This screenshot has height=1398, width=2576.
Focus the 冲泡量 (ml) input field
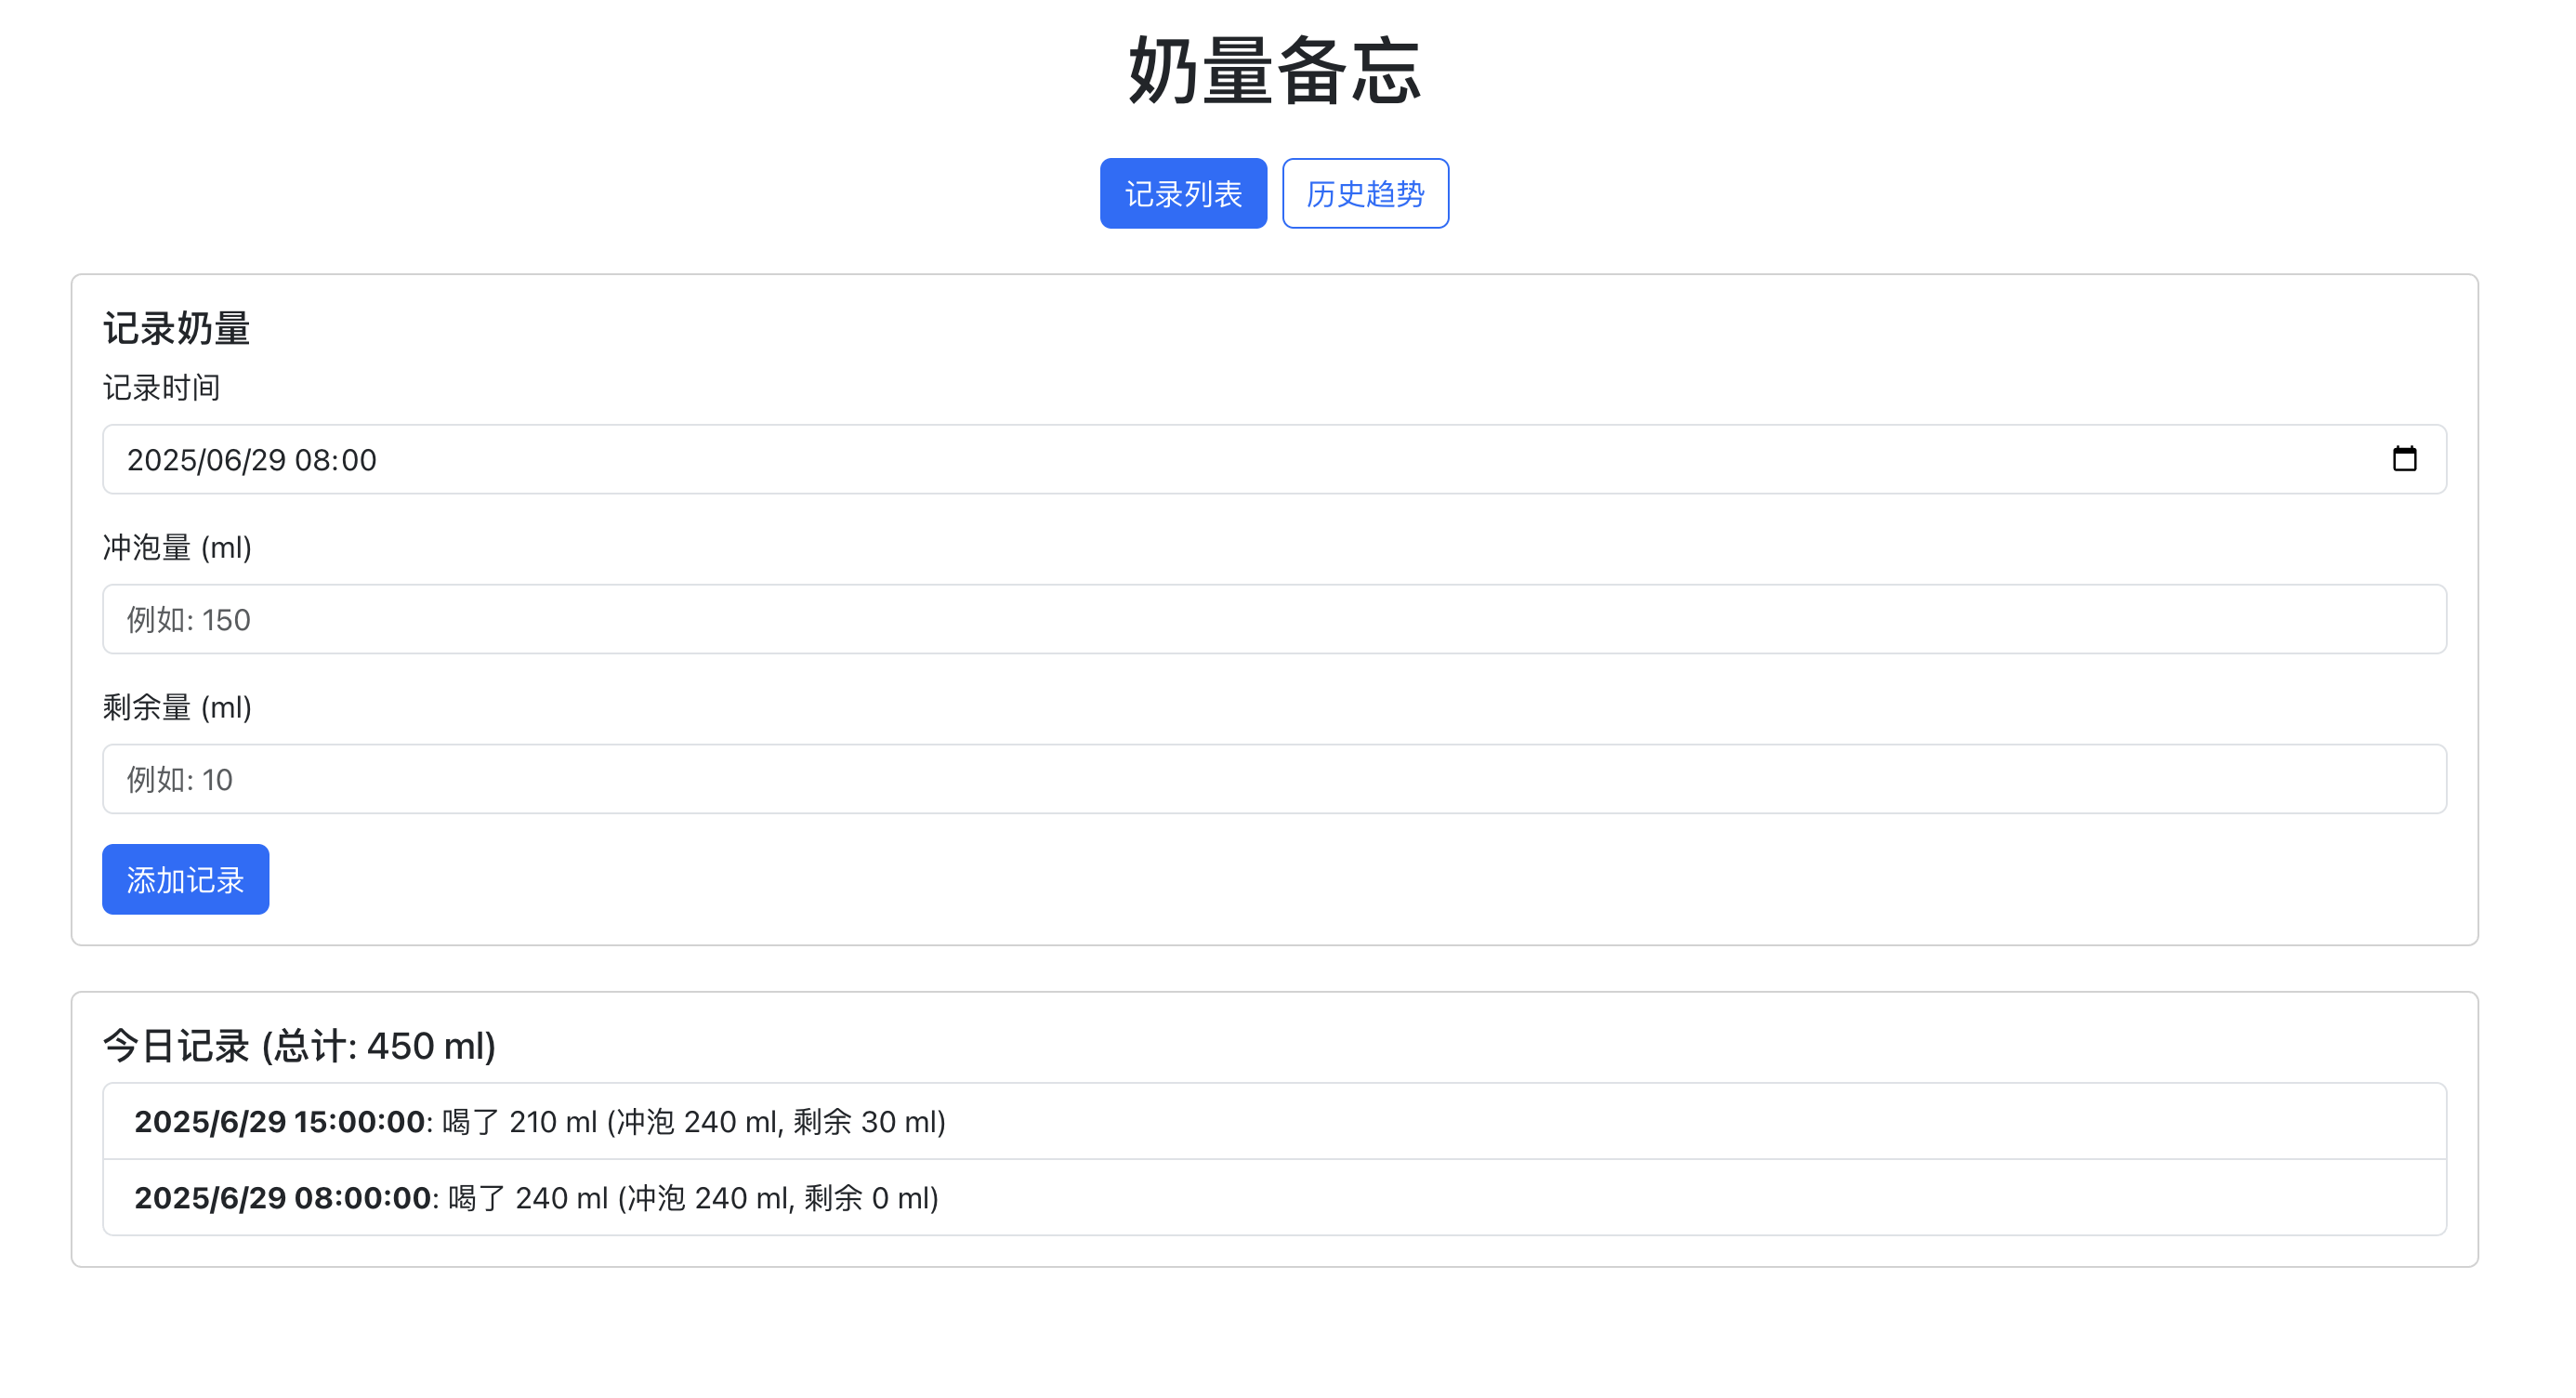click(x=1273, y=619)
